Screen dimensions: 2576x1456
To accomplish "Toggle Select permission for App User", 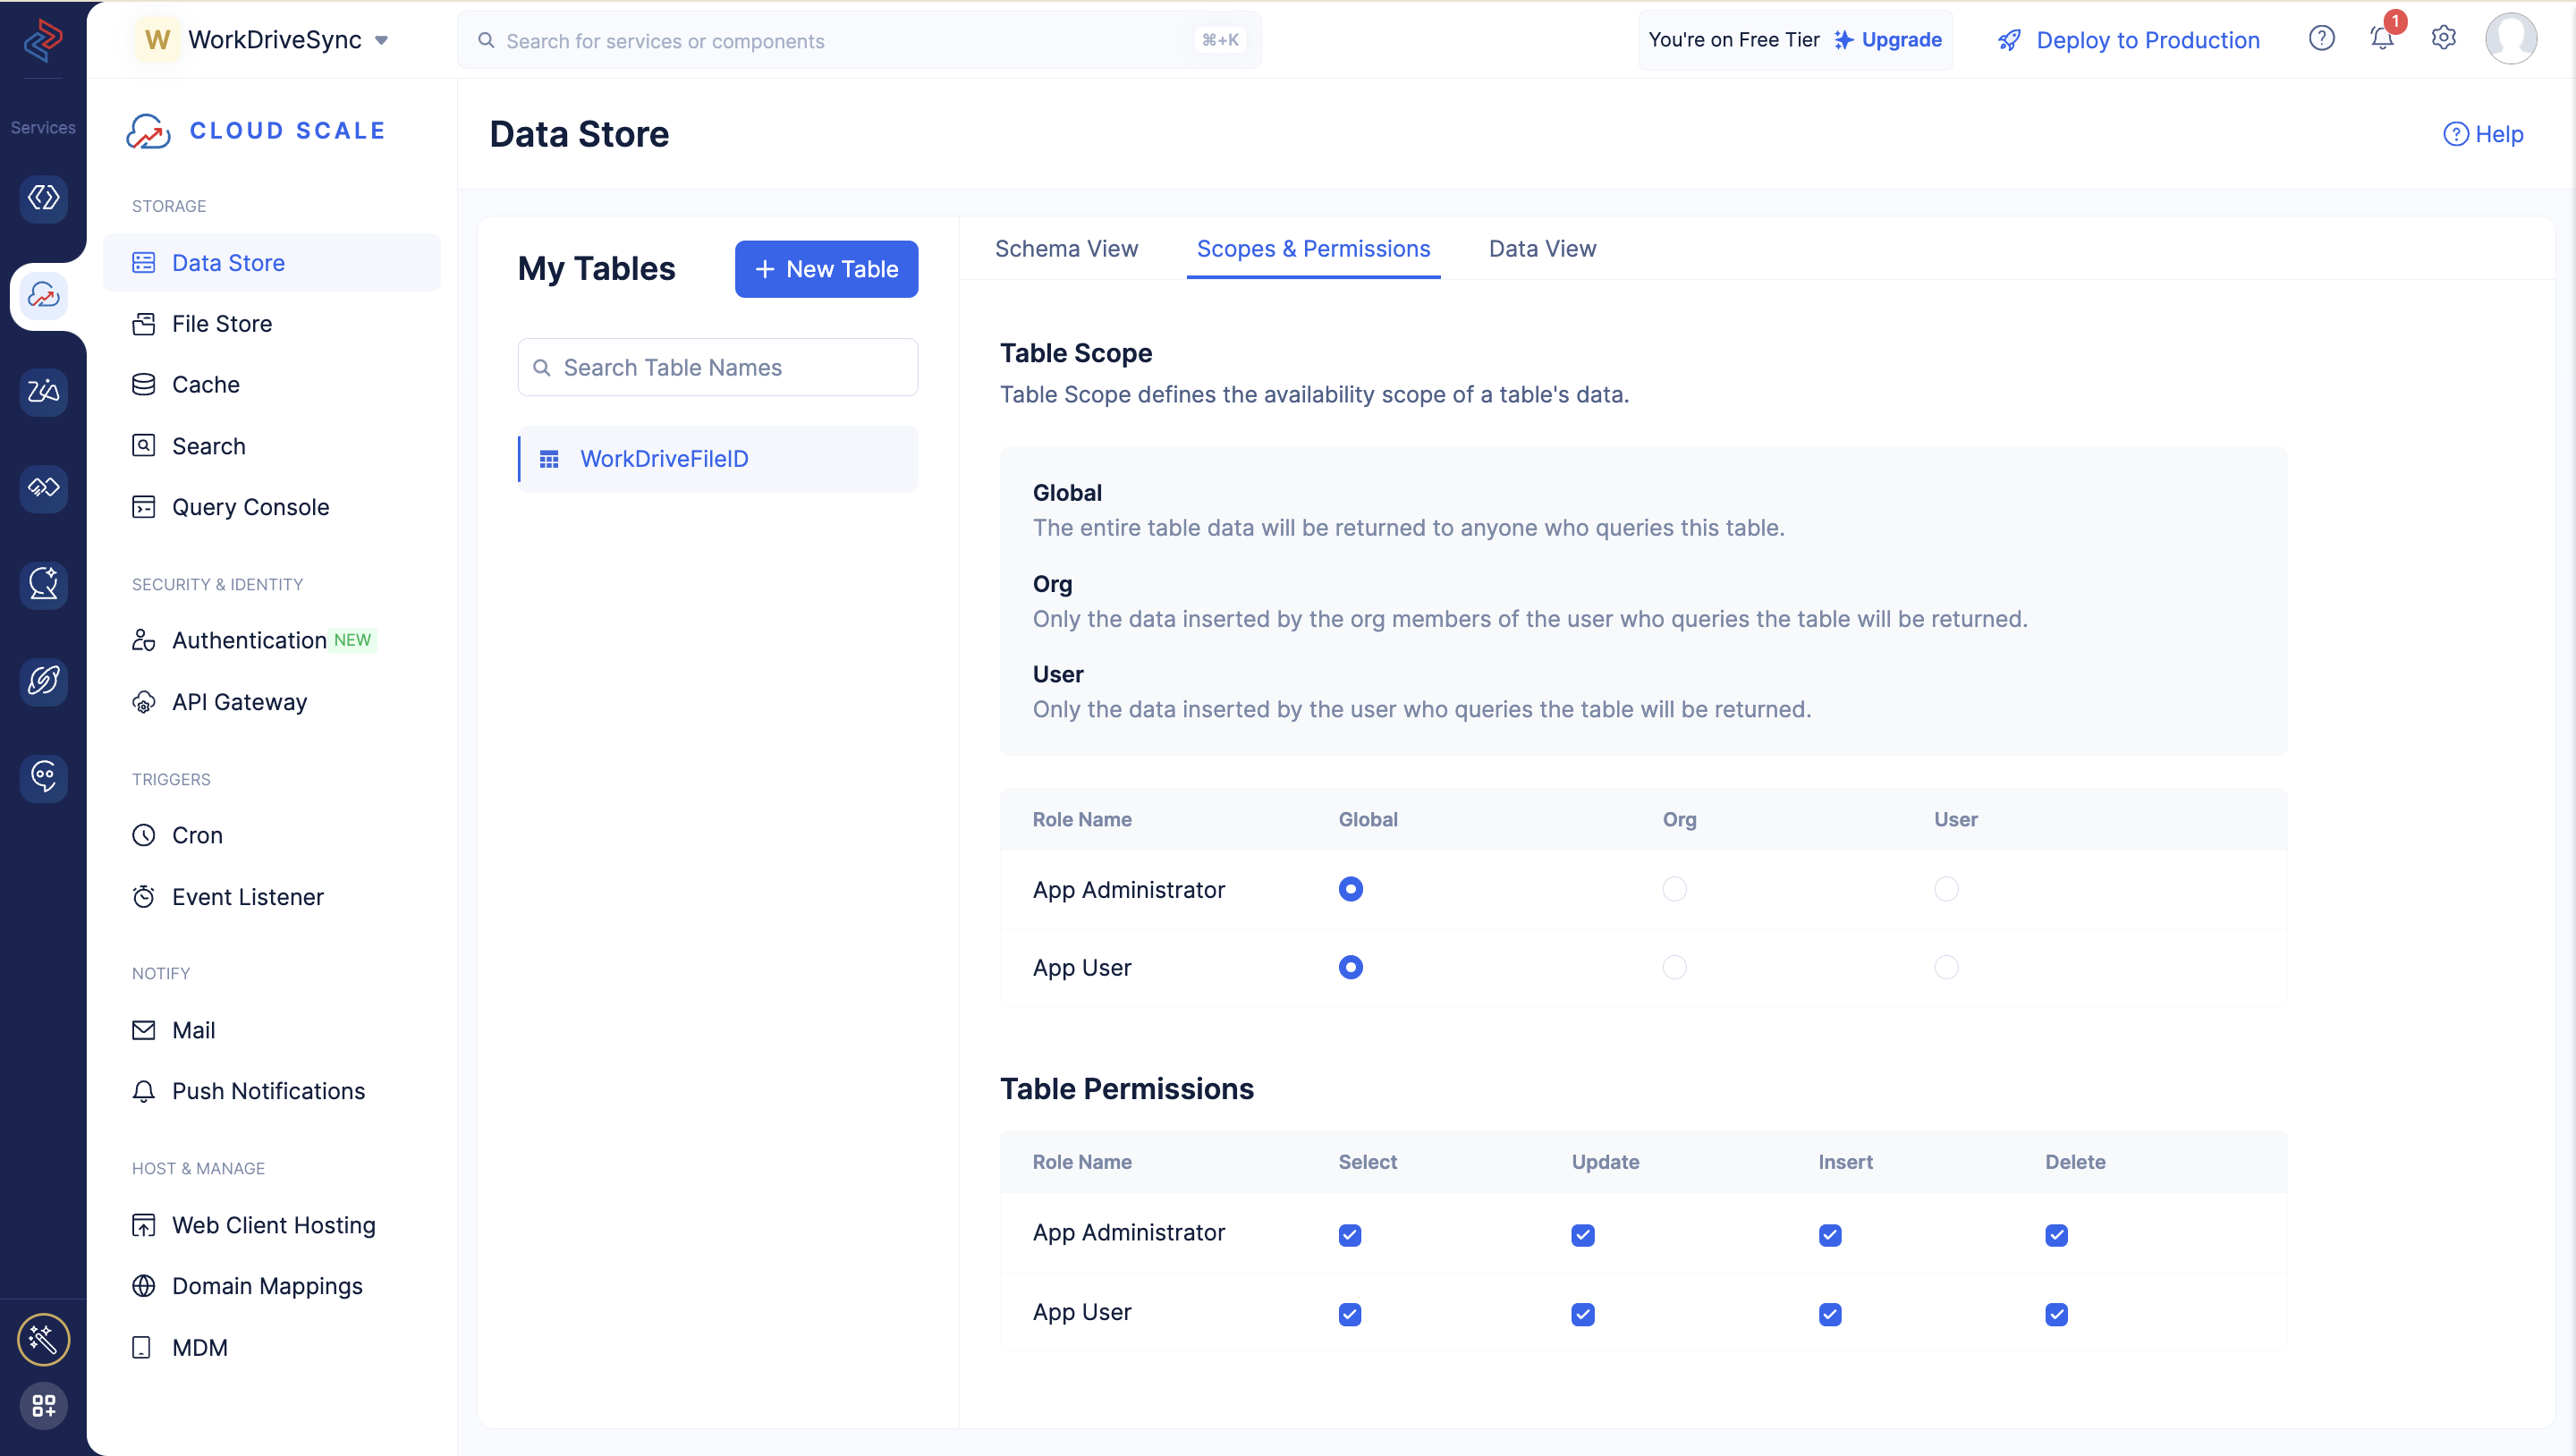I will click(x=1350, y=1314).
